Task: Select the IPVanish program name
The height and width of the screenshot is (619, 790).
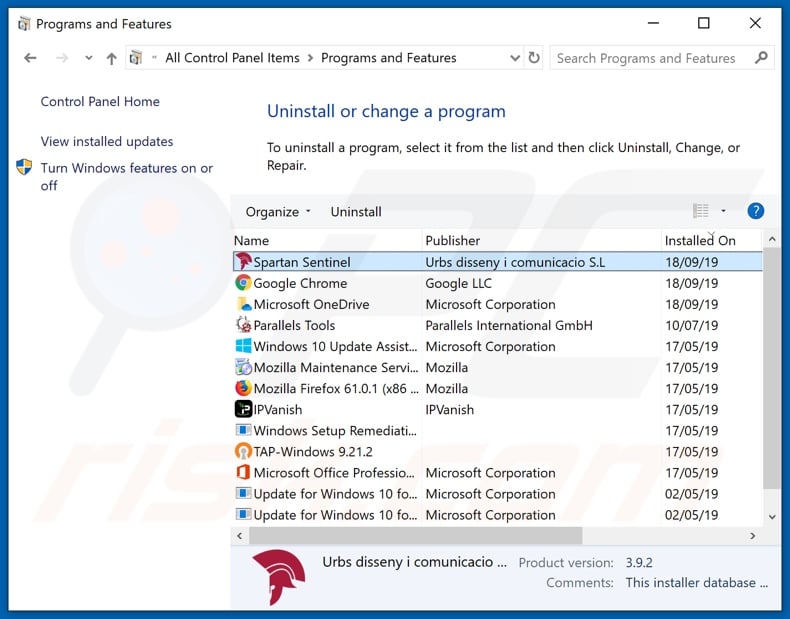Action: [x=278, y=409]
